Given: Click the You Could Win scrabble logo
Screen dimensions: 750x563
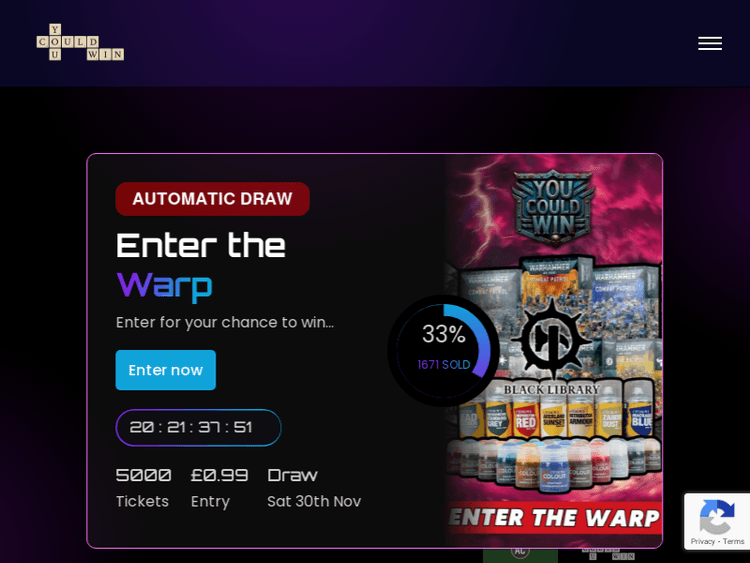Looking at the screenshot, I should click(x=80, y=42).
